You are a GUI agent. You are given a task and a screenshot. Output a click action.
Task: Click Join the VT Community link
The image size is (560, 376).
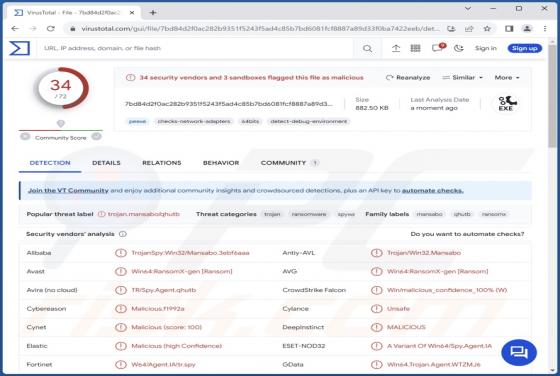[x=68, y=191]
